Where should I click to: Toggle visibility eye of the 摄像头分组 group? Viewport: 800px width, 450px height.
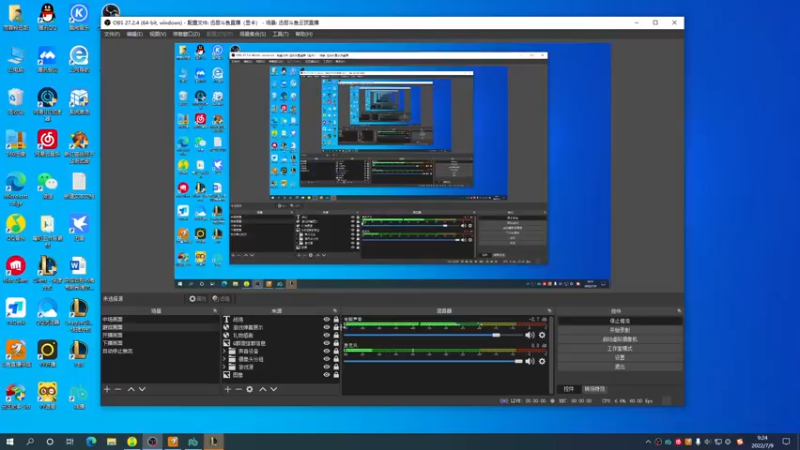point(327,359)
